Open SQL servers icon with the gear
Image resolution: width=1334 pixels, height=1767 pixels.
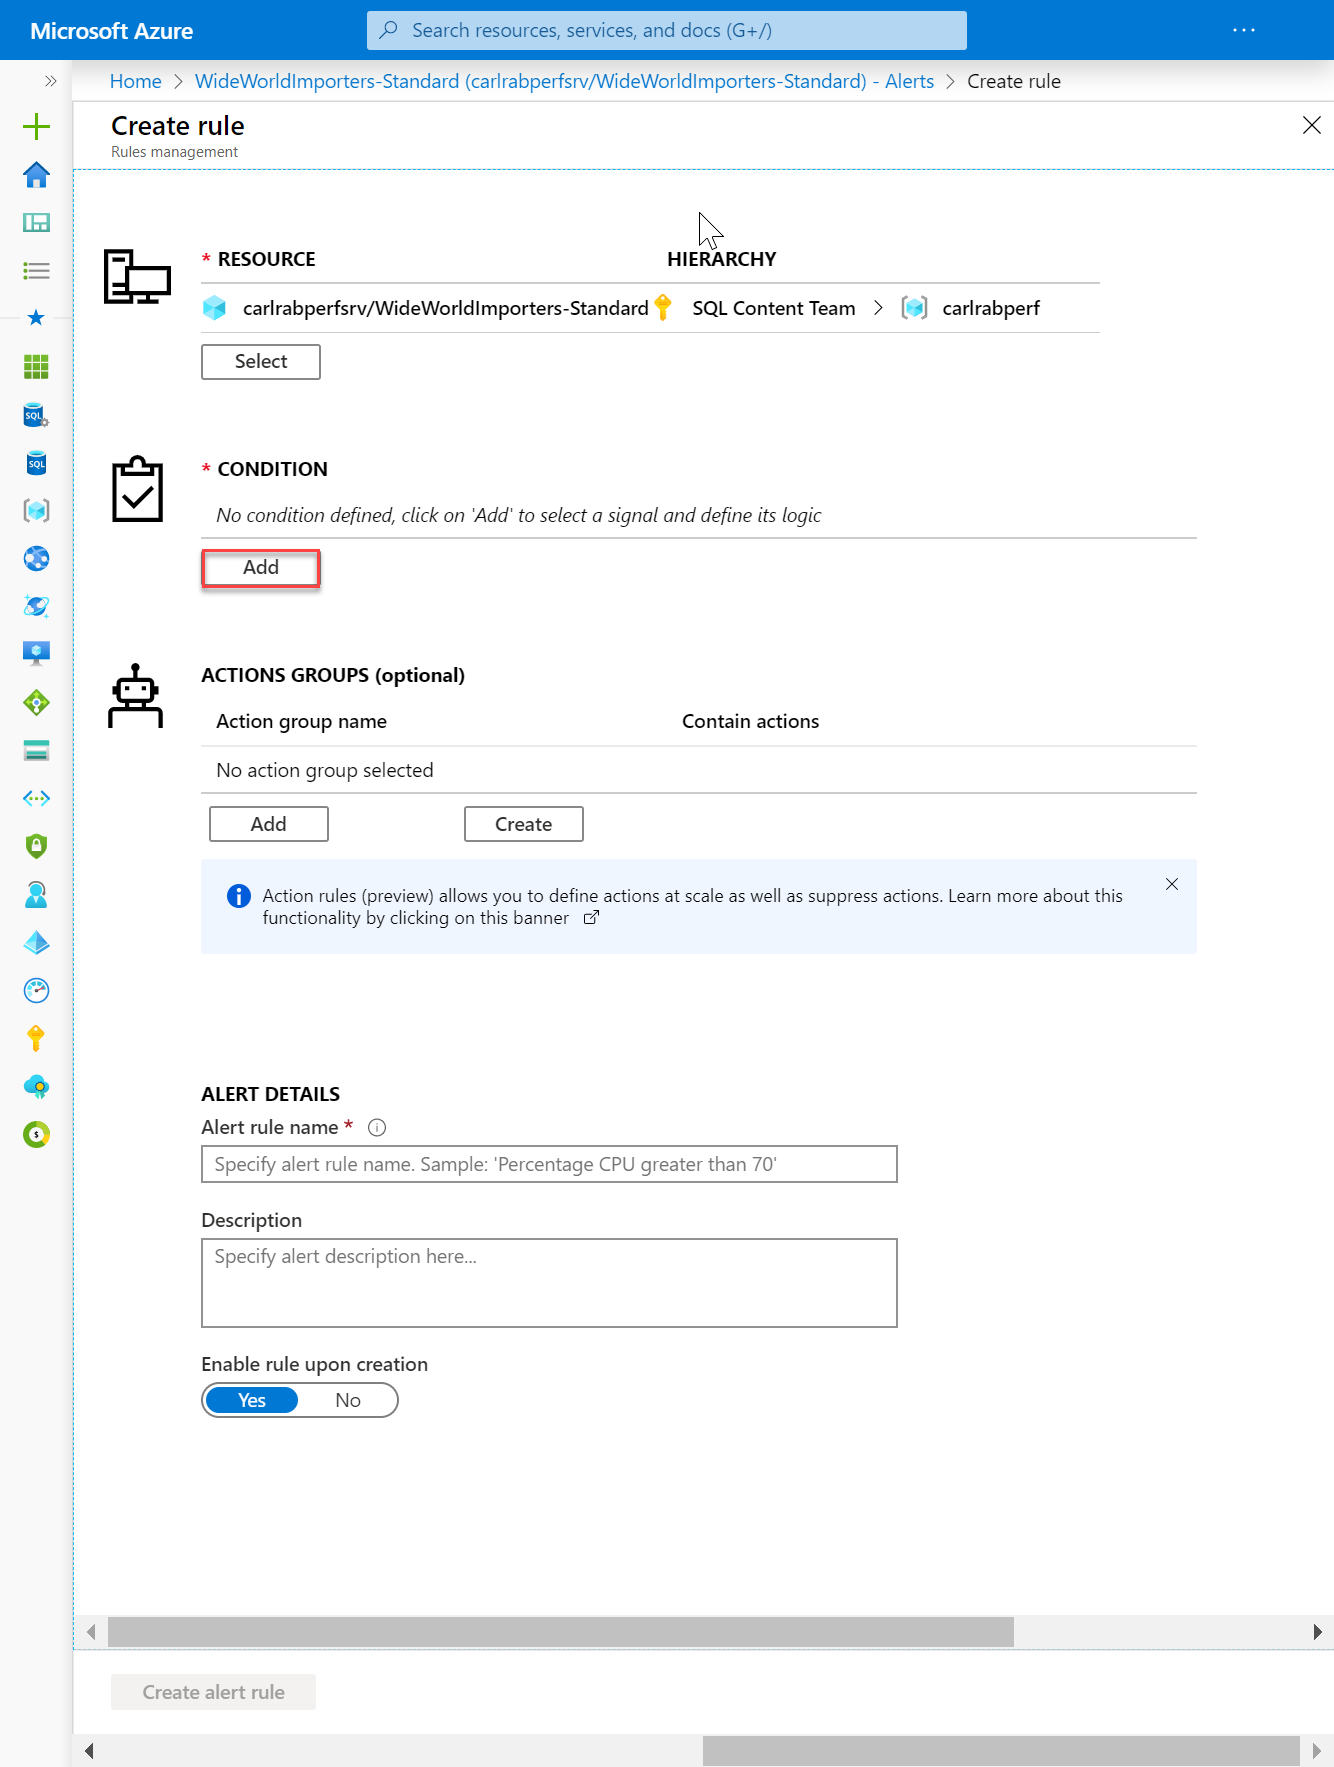click(36, 414)
